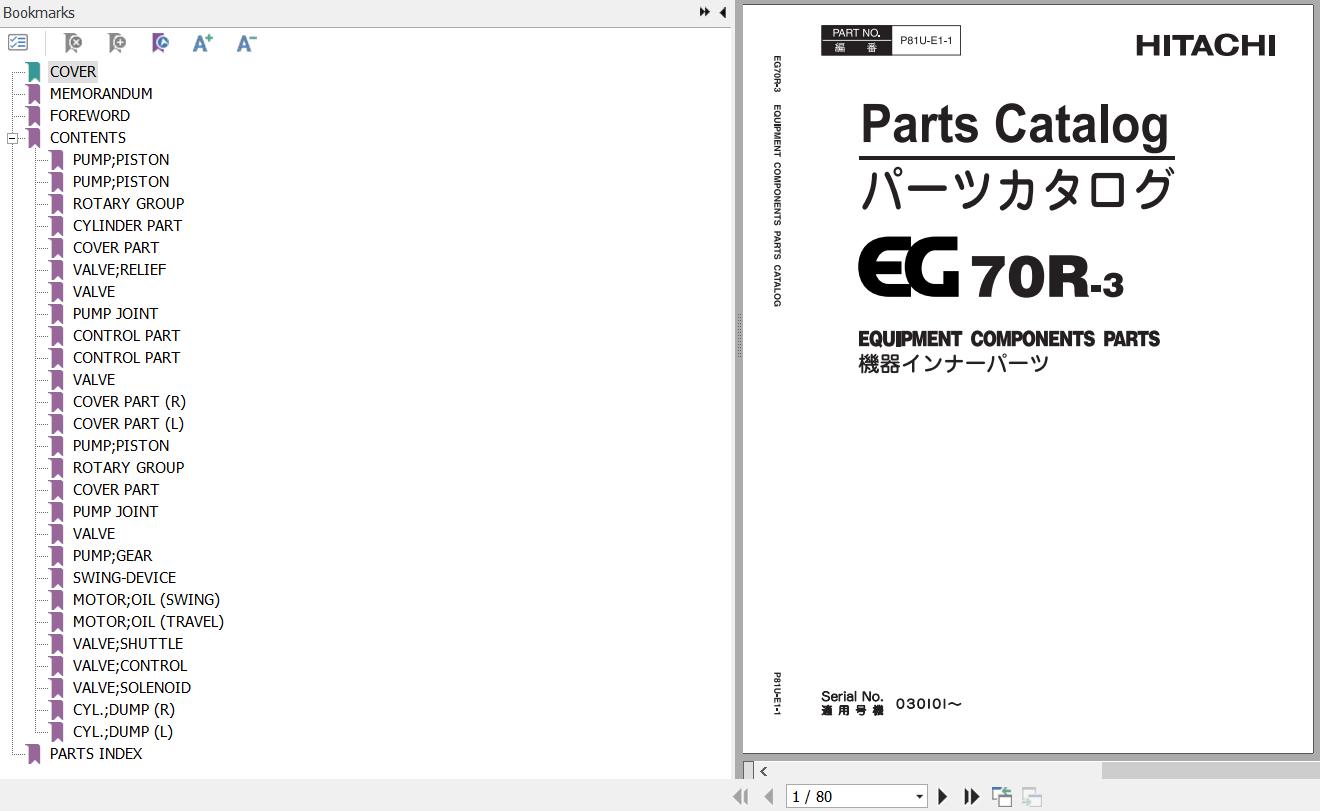Click the greyed-out window view icon

1031,797
